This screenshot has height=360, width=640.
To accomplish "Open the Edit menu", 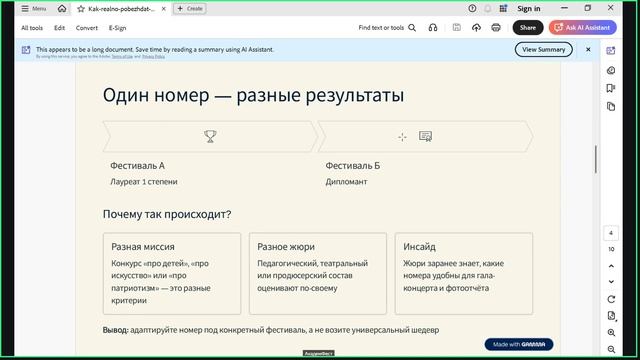I will (60, 28).
